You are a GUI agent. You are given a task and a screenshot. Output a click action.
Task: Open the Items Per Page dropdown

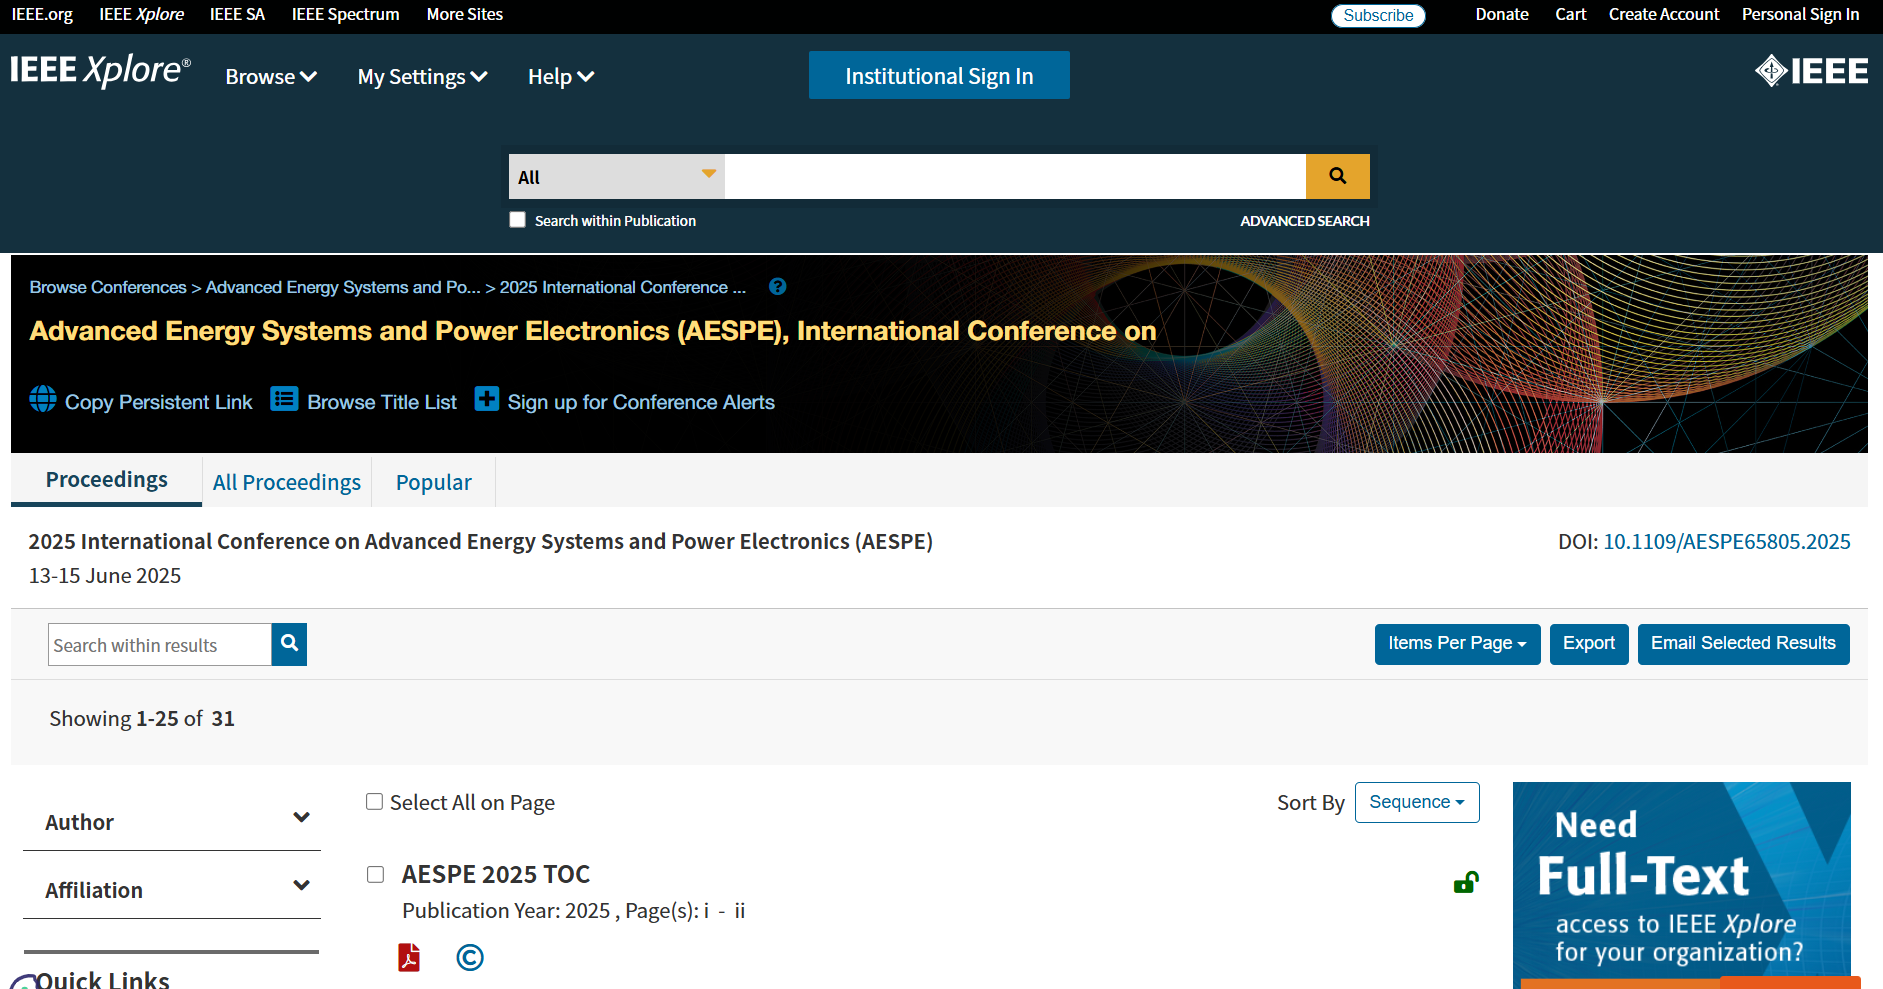coord(1456,644)
